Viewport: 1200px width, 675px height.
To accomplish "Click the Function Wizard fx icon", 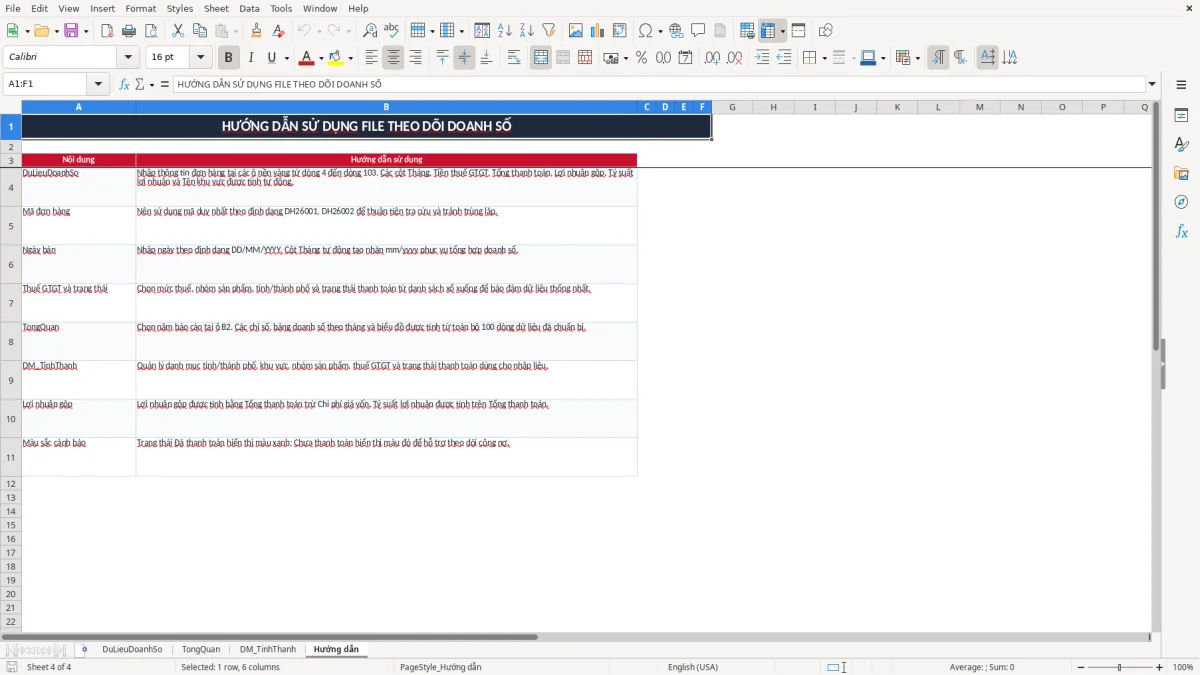I will [x=125, y=85].
